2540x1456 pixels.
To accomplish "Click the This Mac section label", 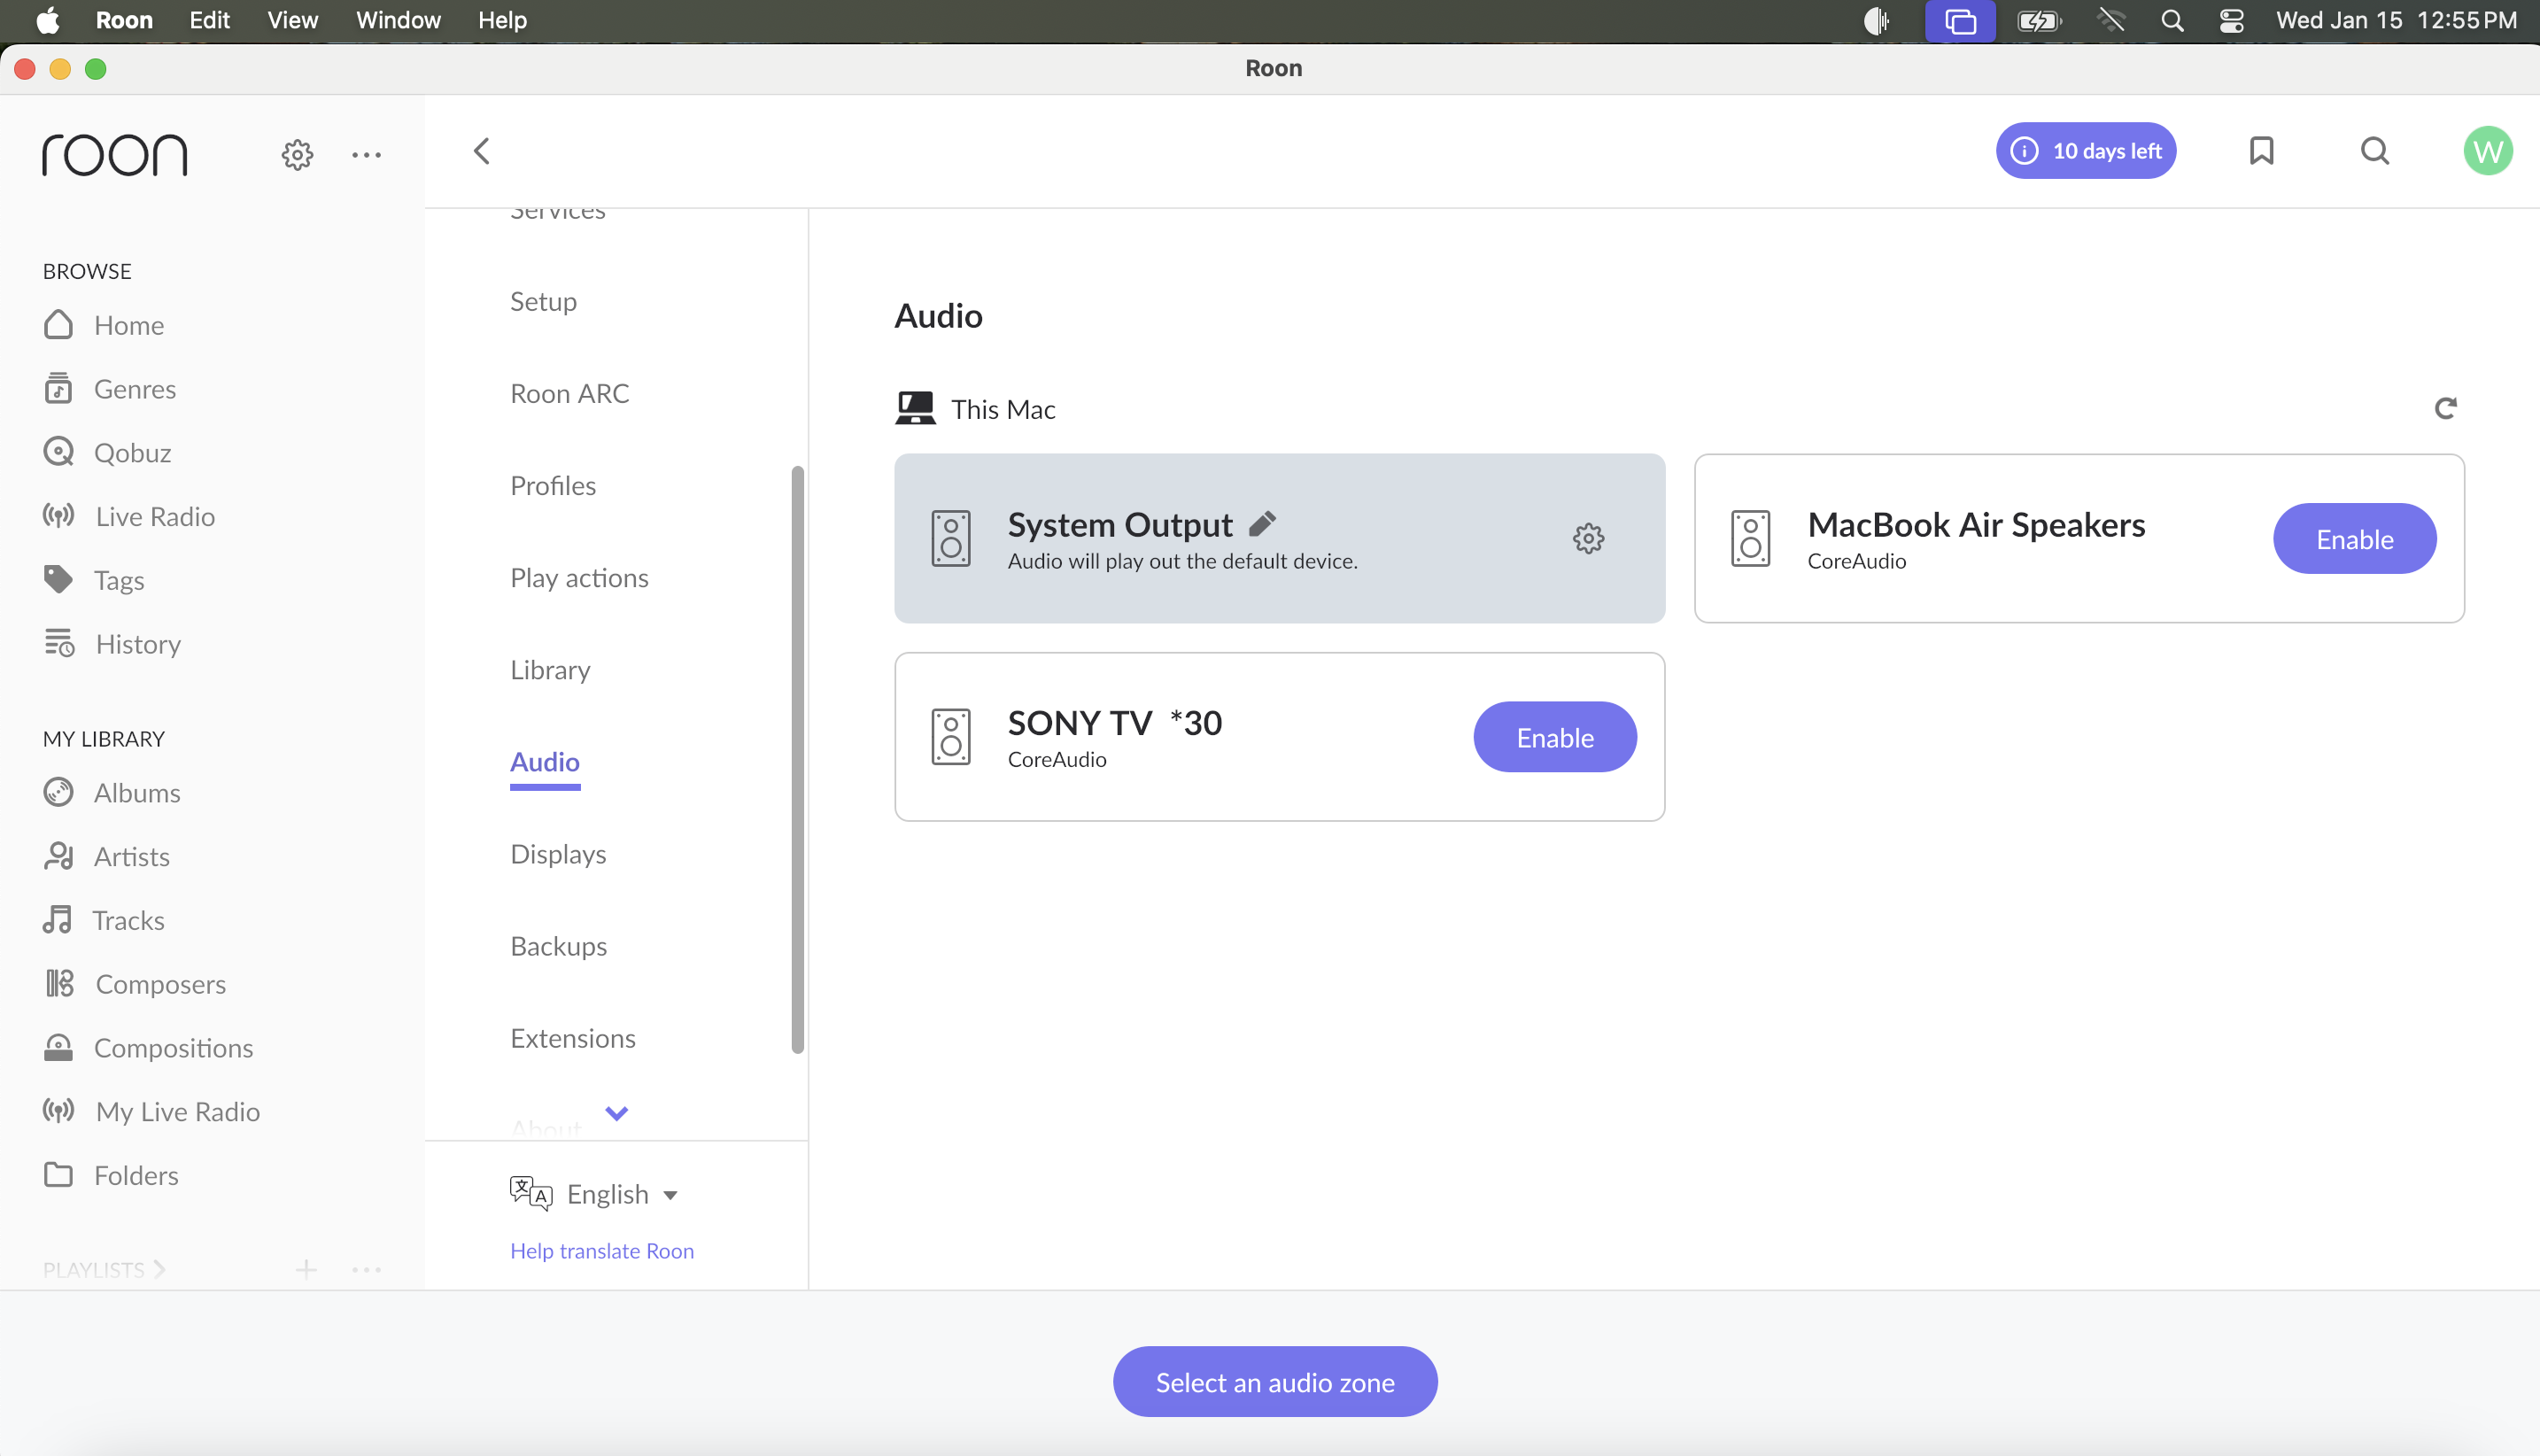I will [1003, 408].
